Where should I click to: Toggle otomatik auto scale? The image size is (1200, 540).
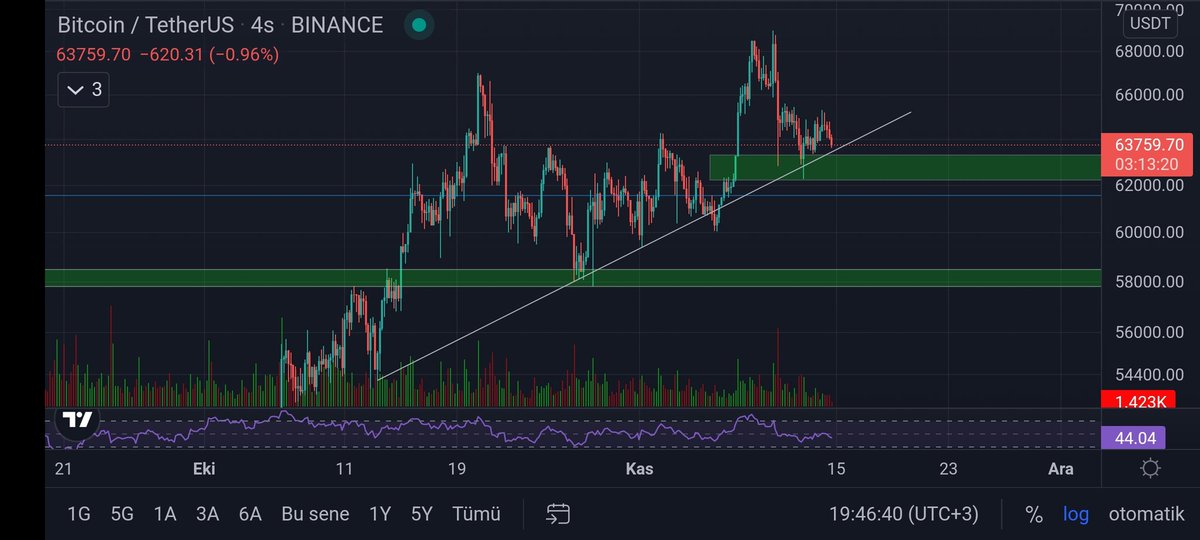pos(1148,514)
